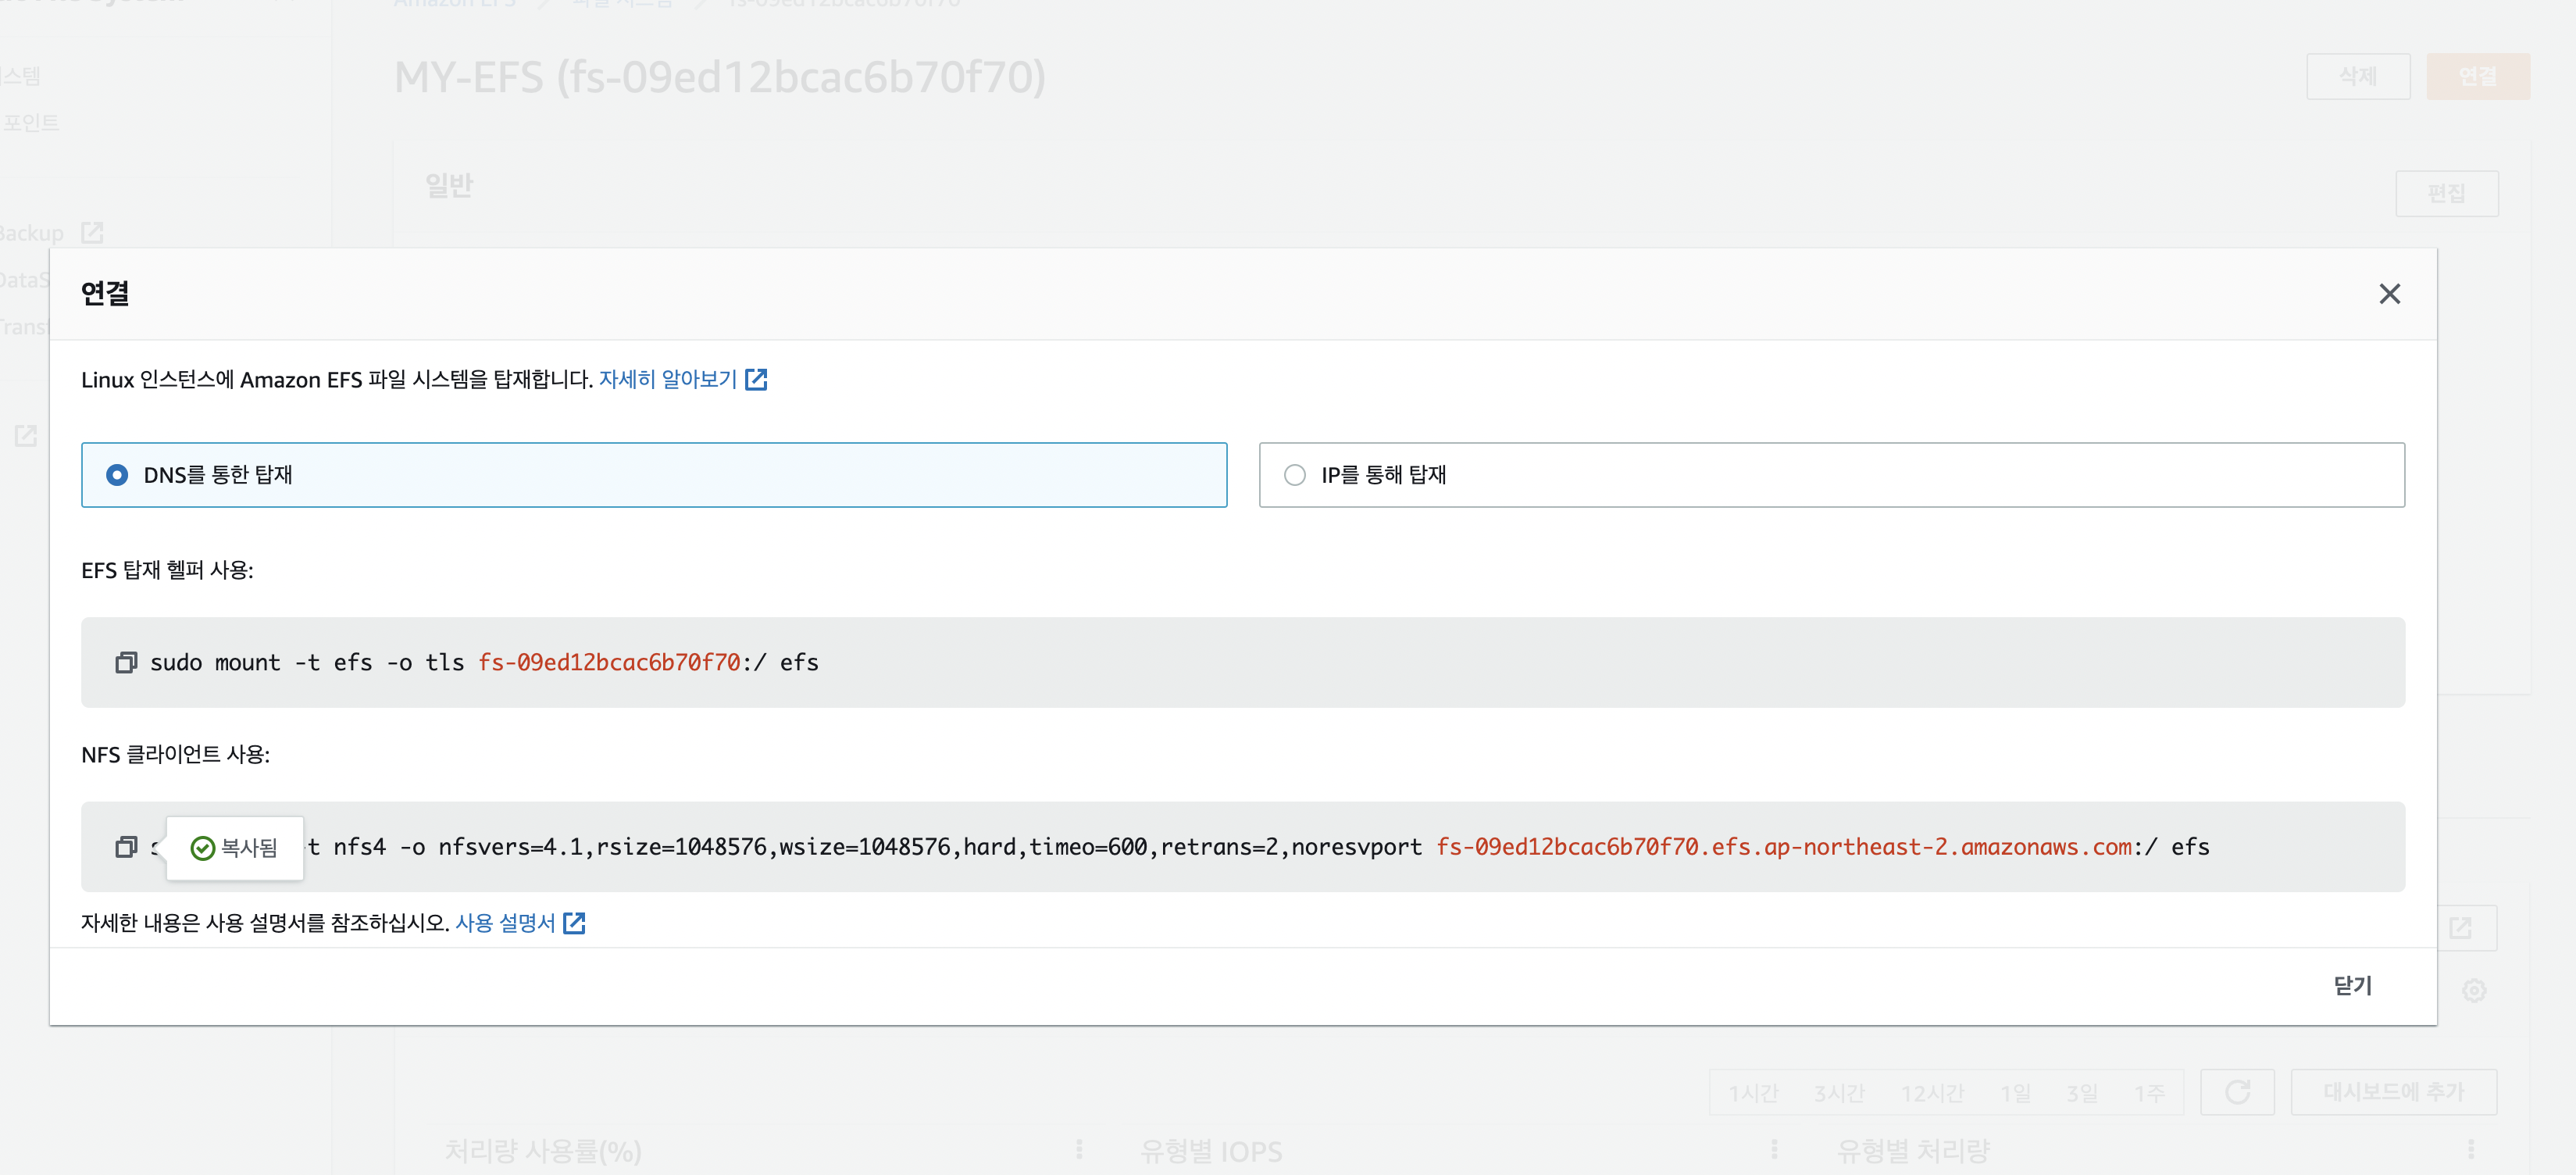Select the 1일 time range
This screenshot has height=1175, width=2576.
(2015, 1093)
